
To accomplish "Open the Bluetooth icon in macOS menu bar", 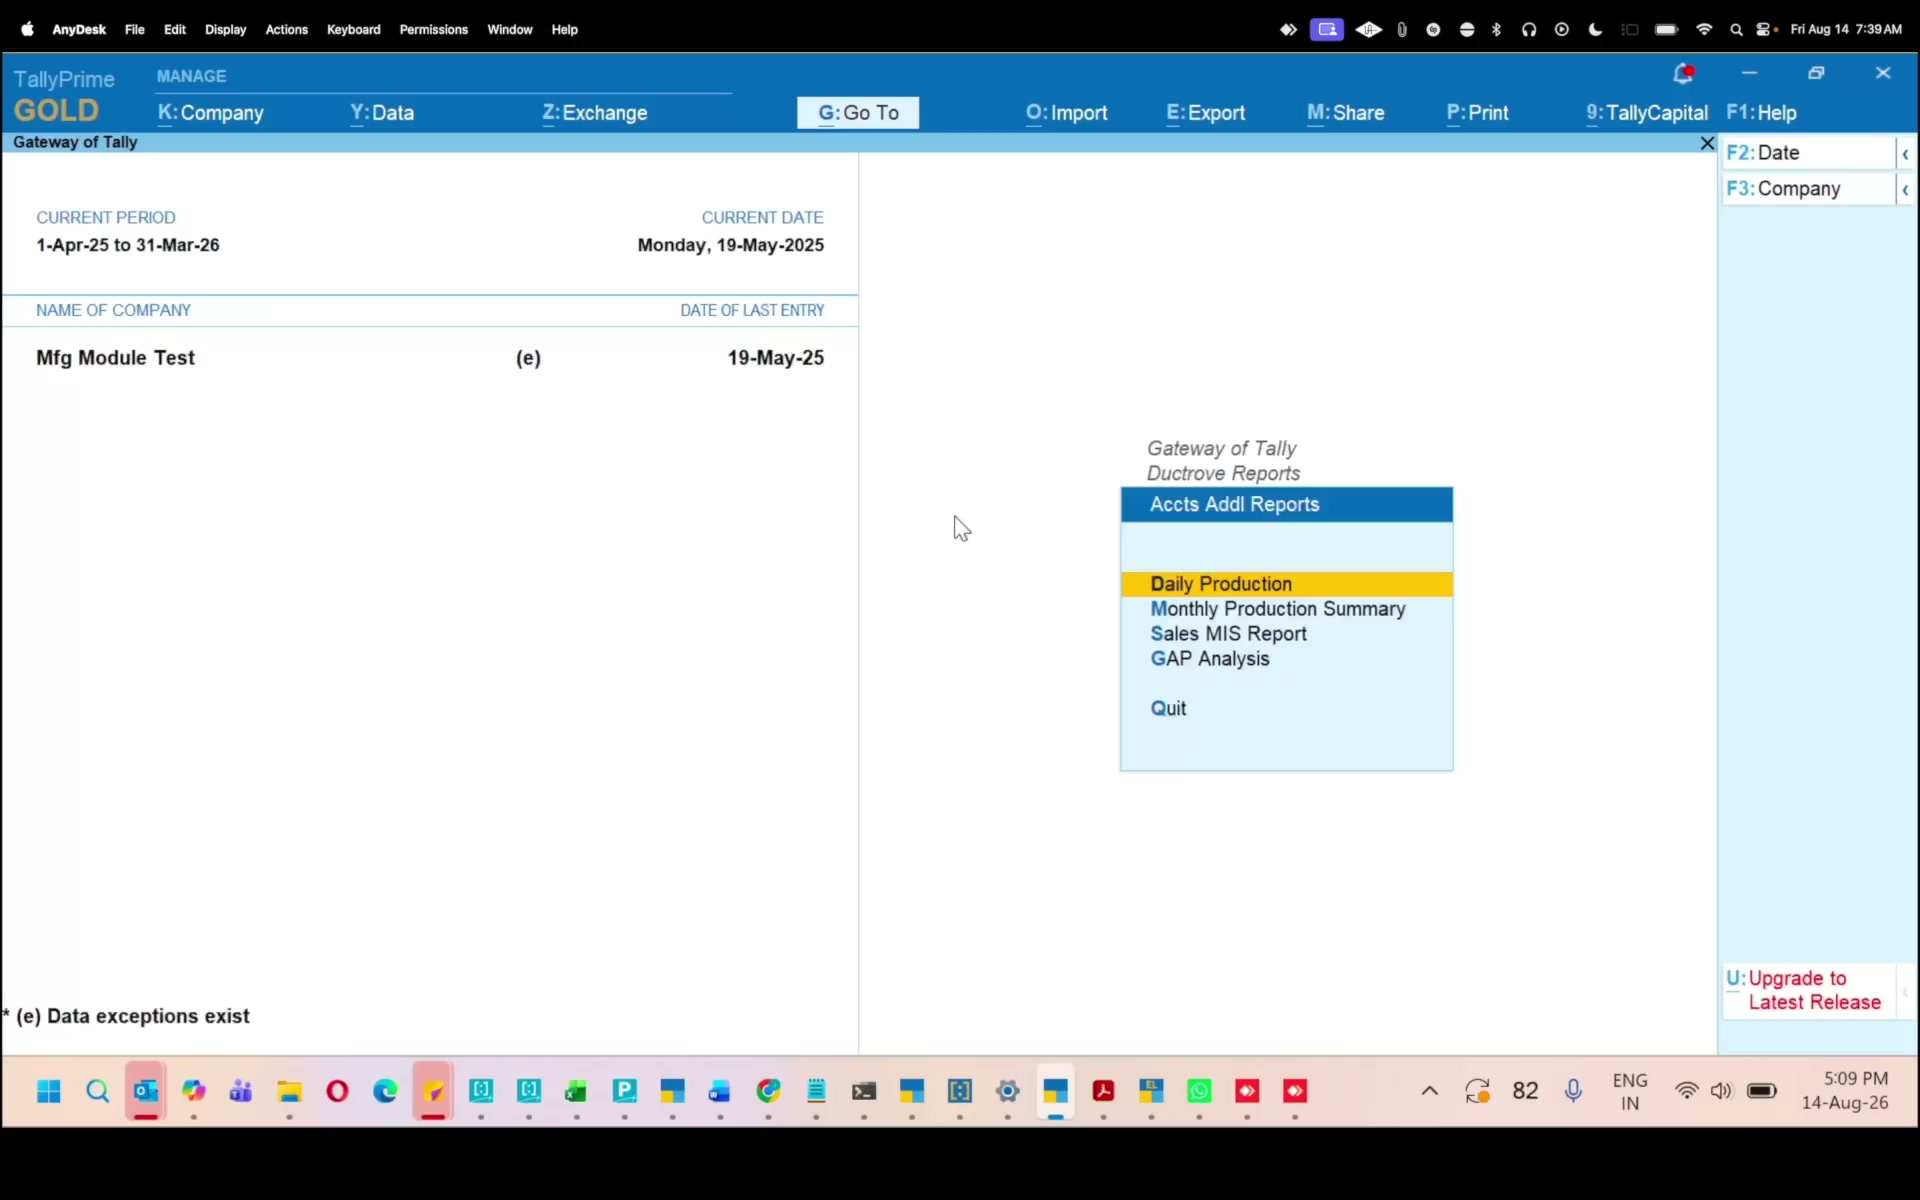I will 1497,30.
